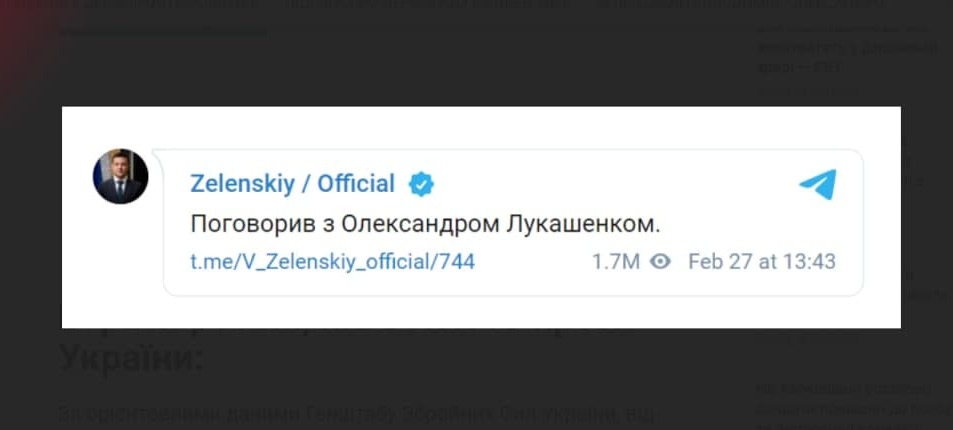This screenshot has height=430, width=953.
Task: Open the dimmed sidebar headline at top right
Action: pyautogui.click(x=845, y=47)
